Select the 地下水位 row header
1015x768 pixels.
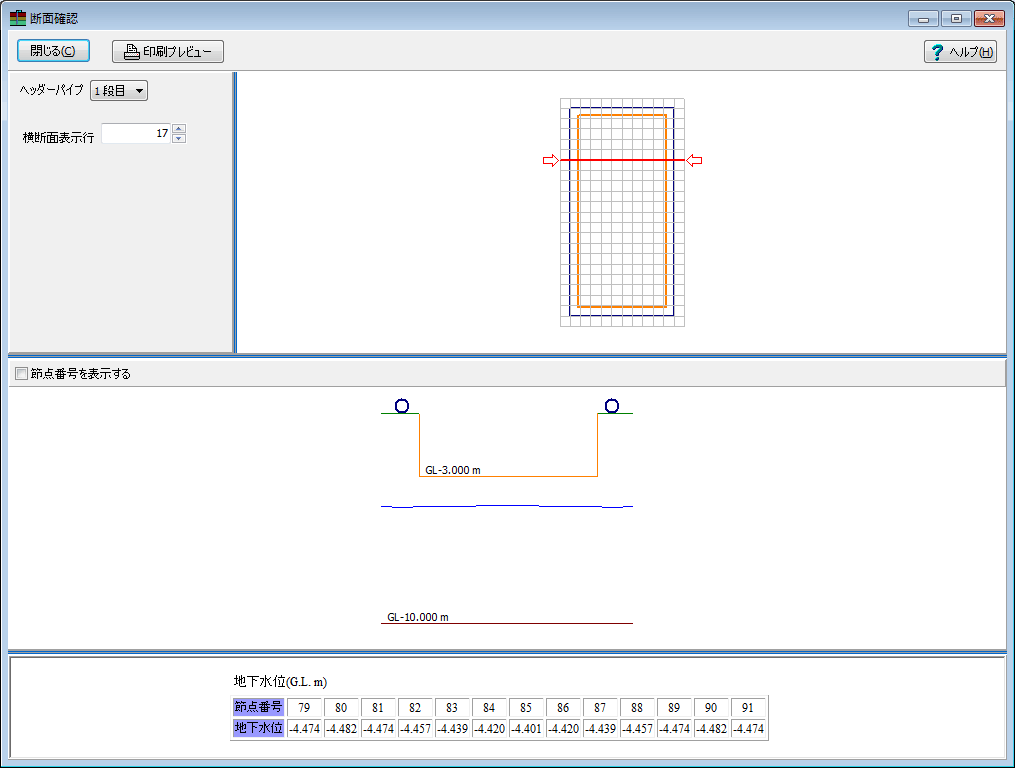(258, 728)
